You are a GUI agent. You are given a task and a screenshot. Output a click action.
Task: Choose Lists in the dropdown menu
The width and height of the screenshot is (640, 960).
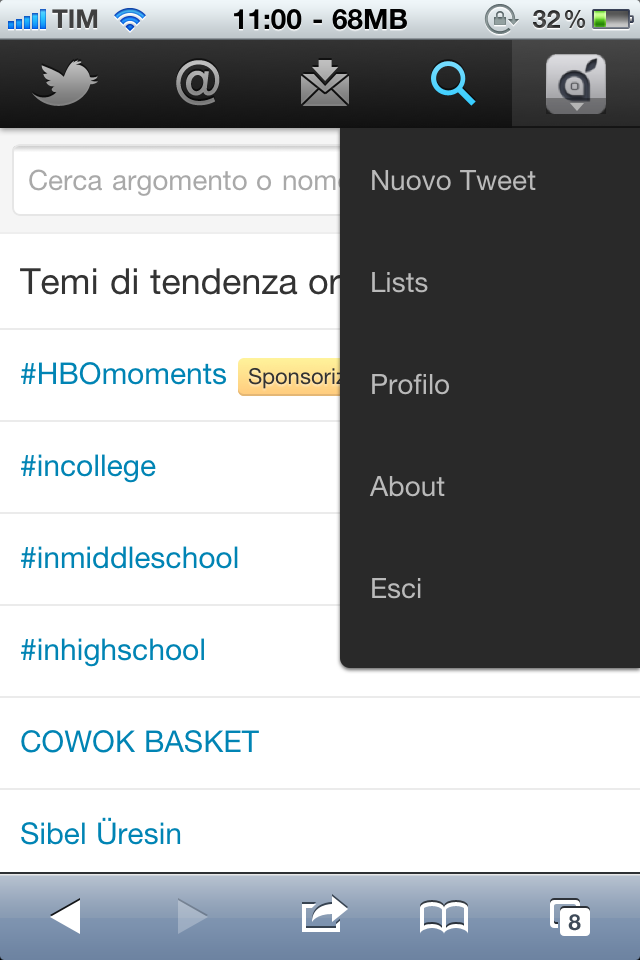pos(399,283)
